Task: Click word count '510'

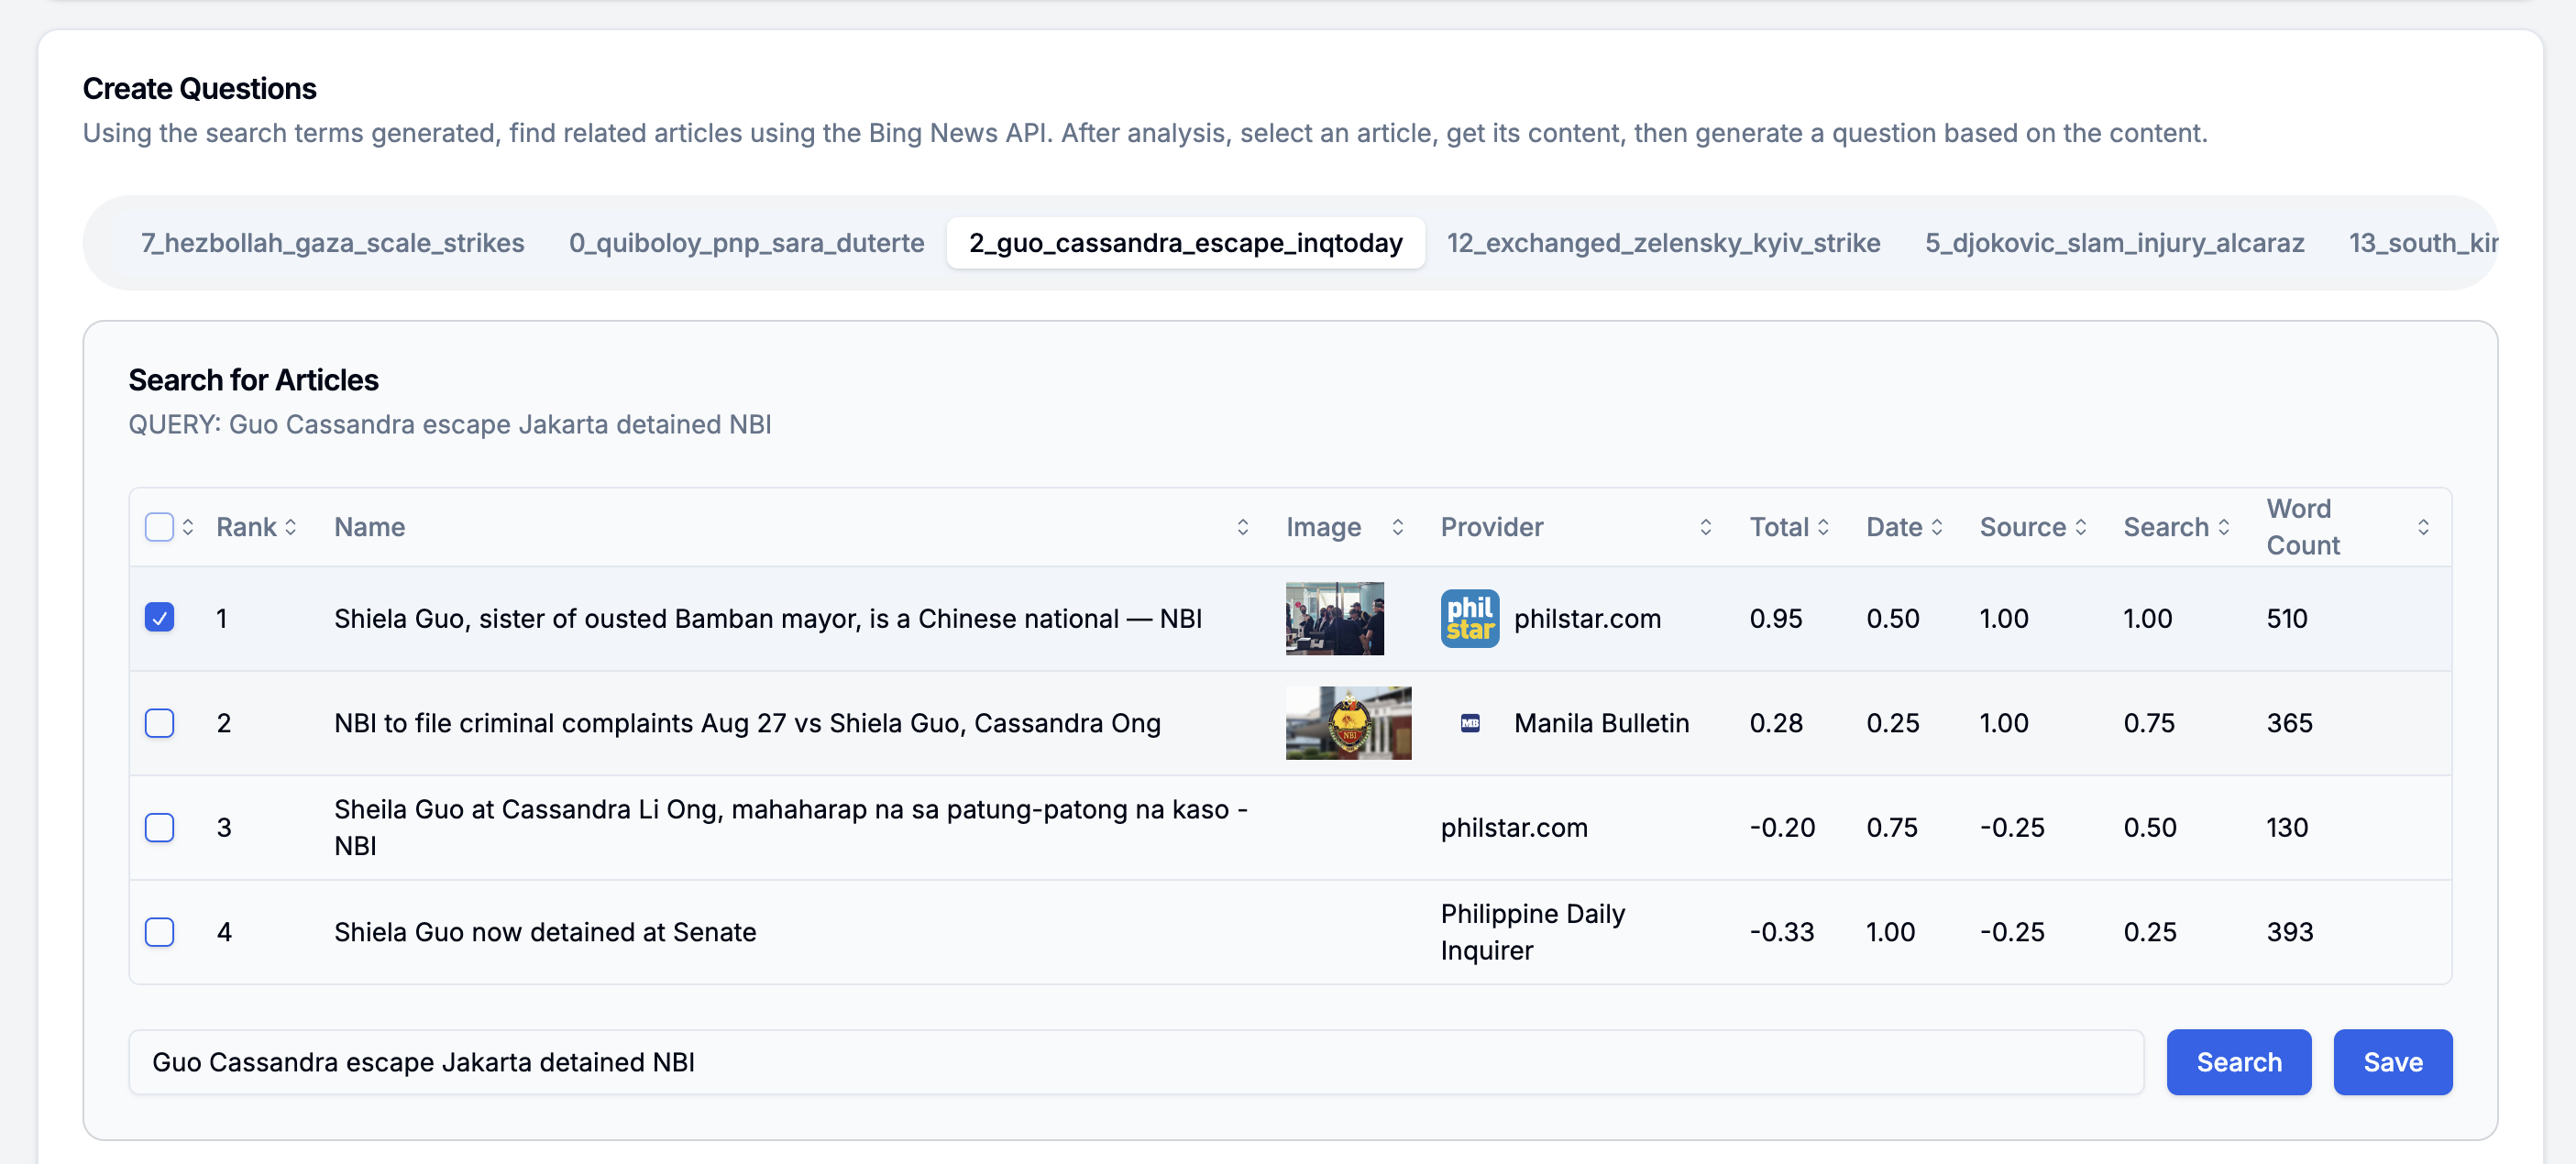Action: click(2286, 618)
